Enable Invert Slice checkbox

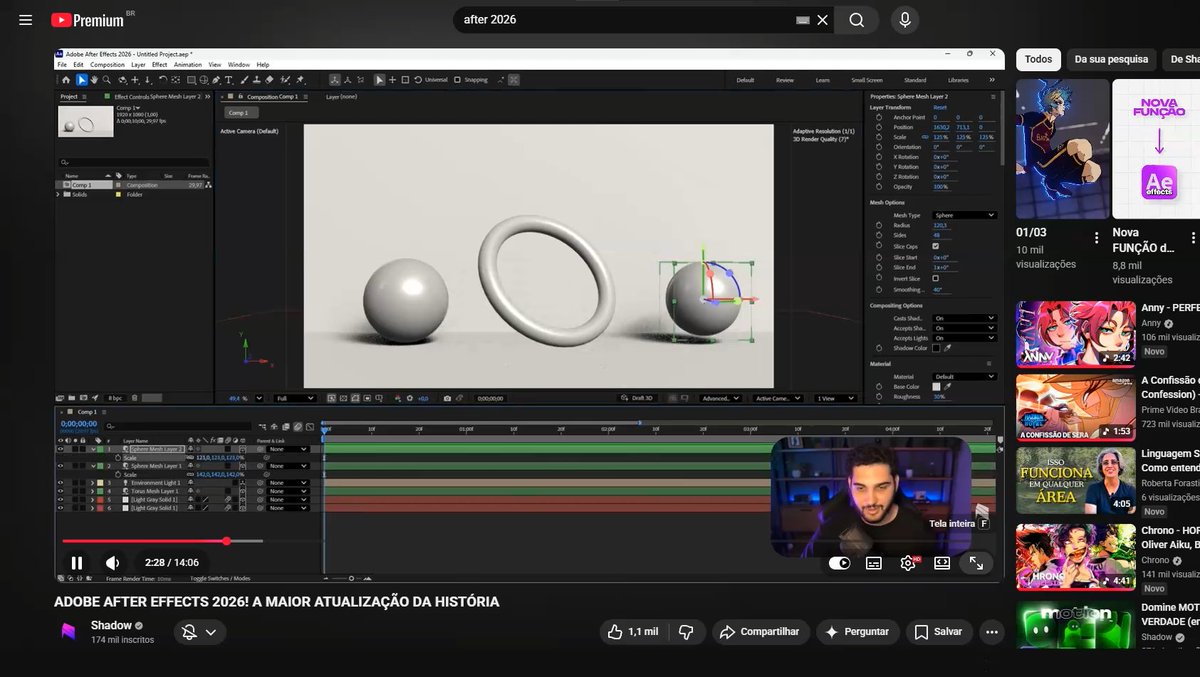point(935,278)
